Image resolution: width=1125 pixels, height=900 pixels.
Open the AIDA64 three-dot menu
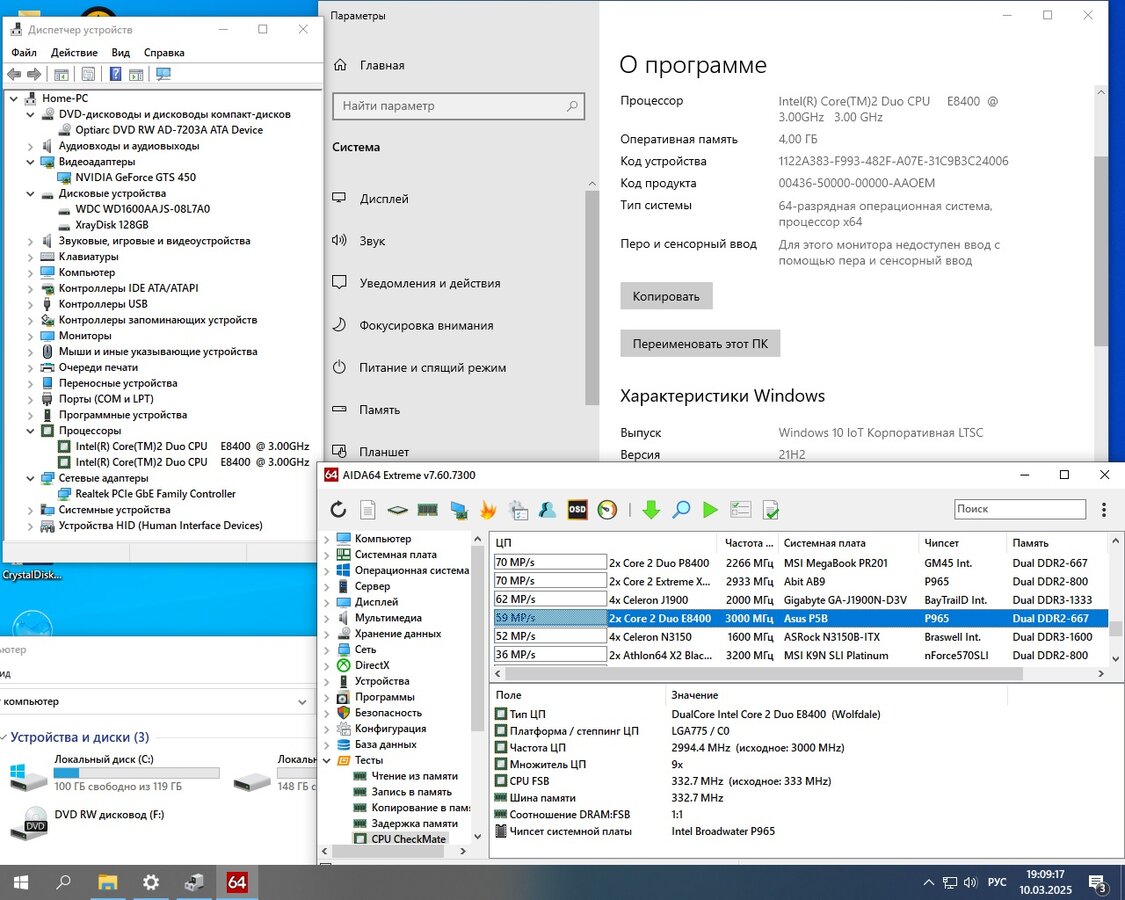[x=1103, y=510]
